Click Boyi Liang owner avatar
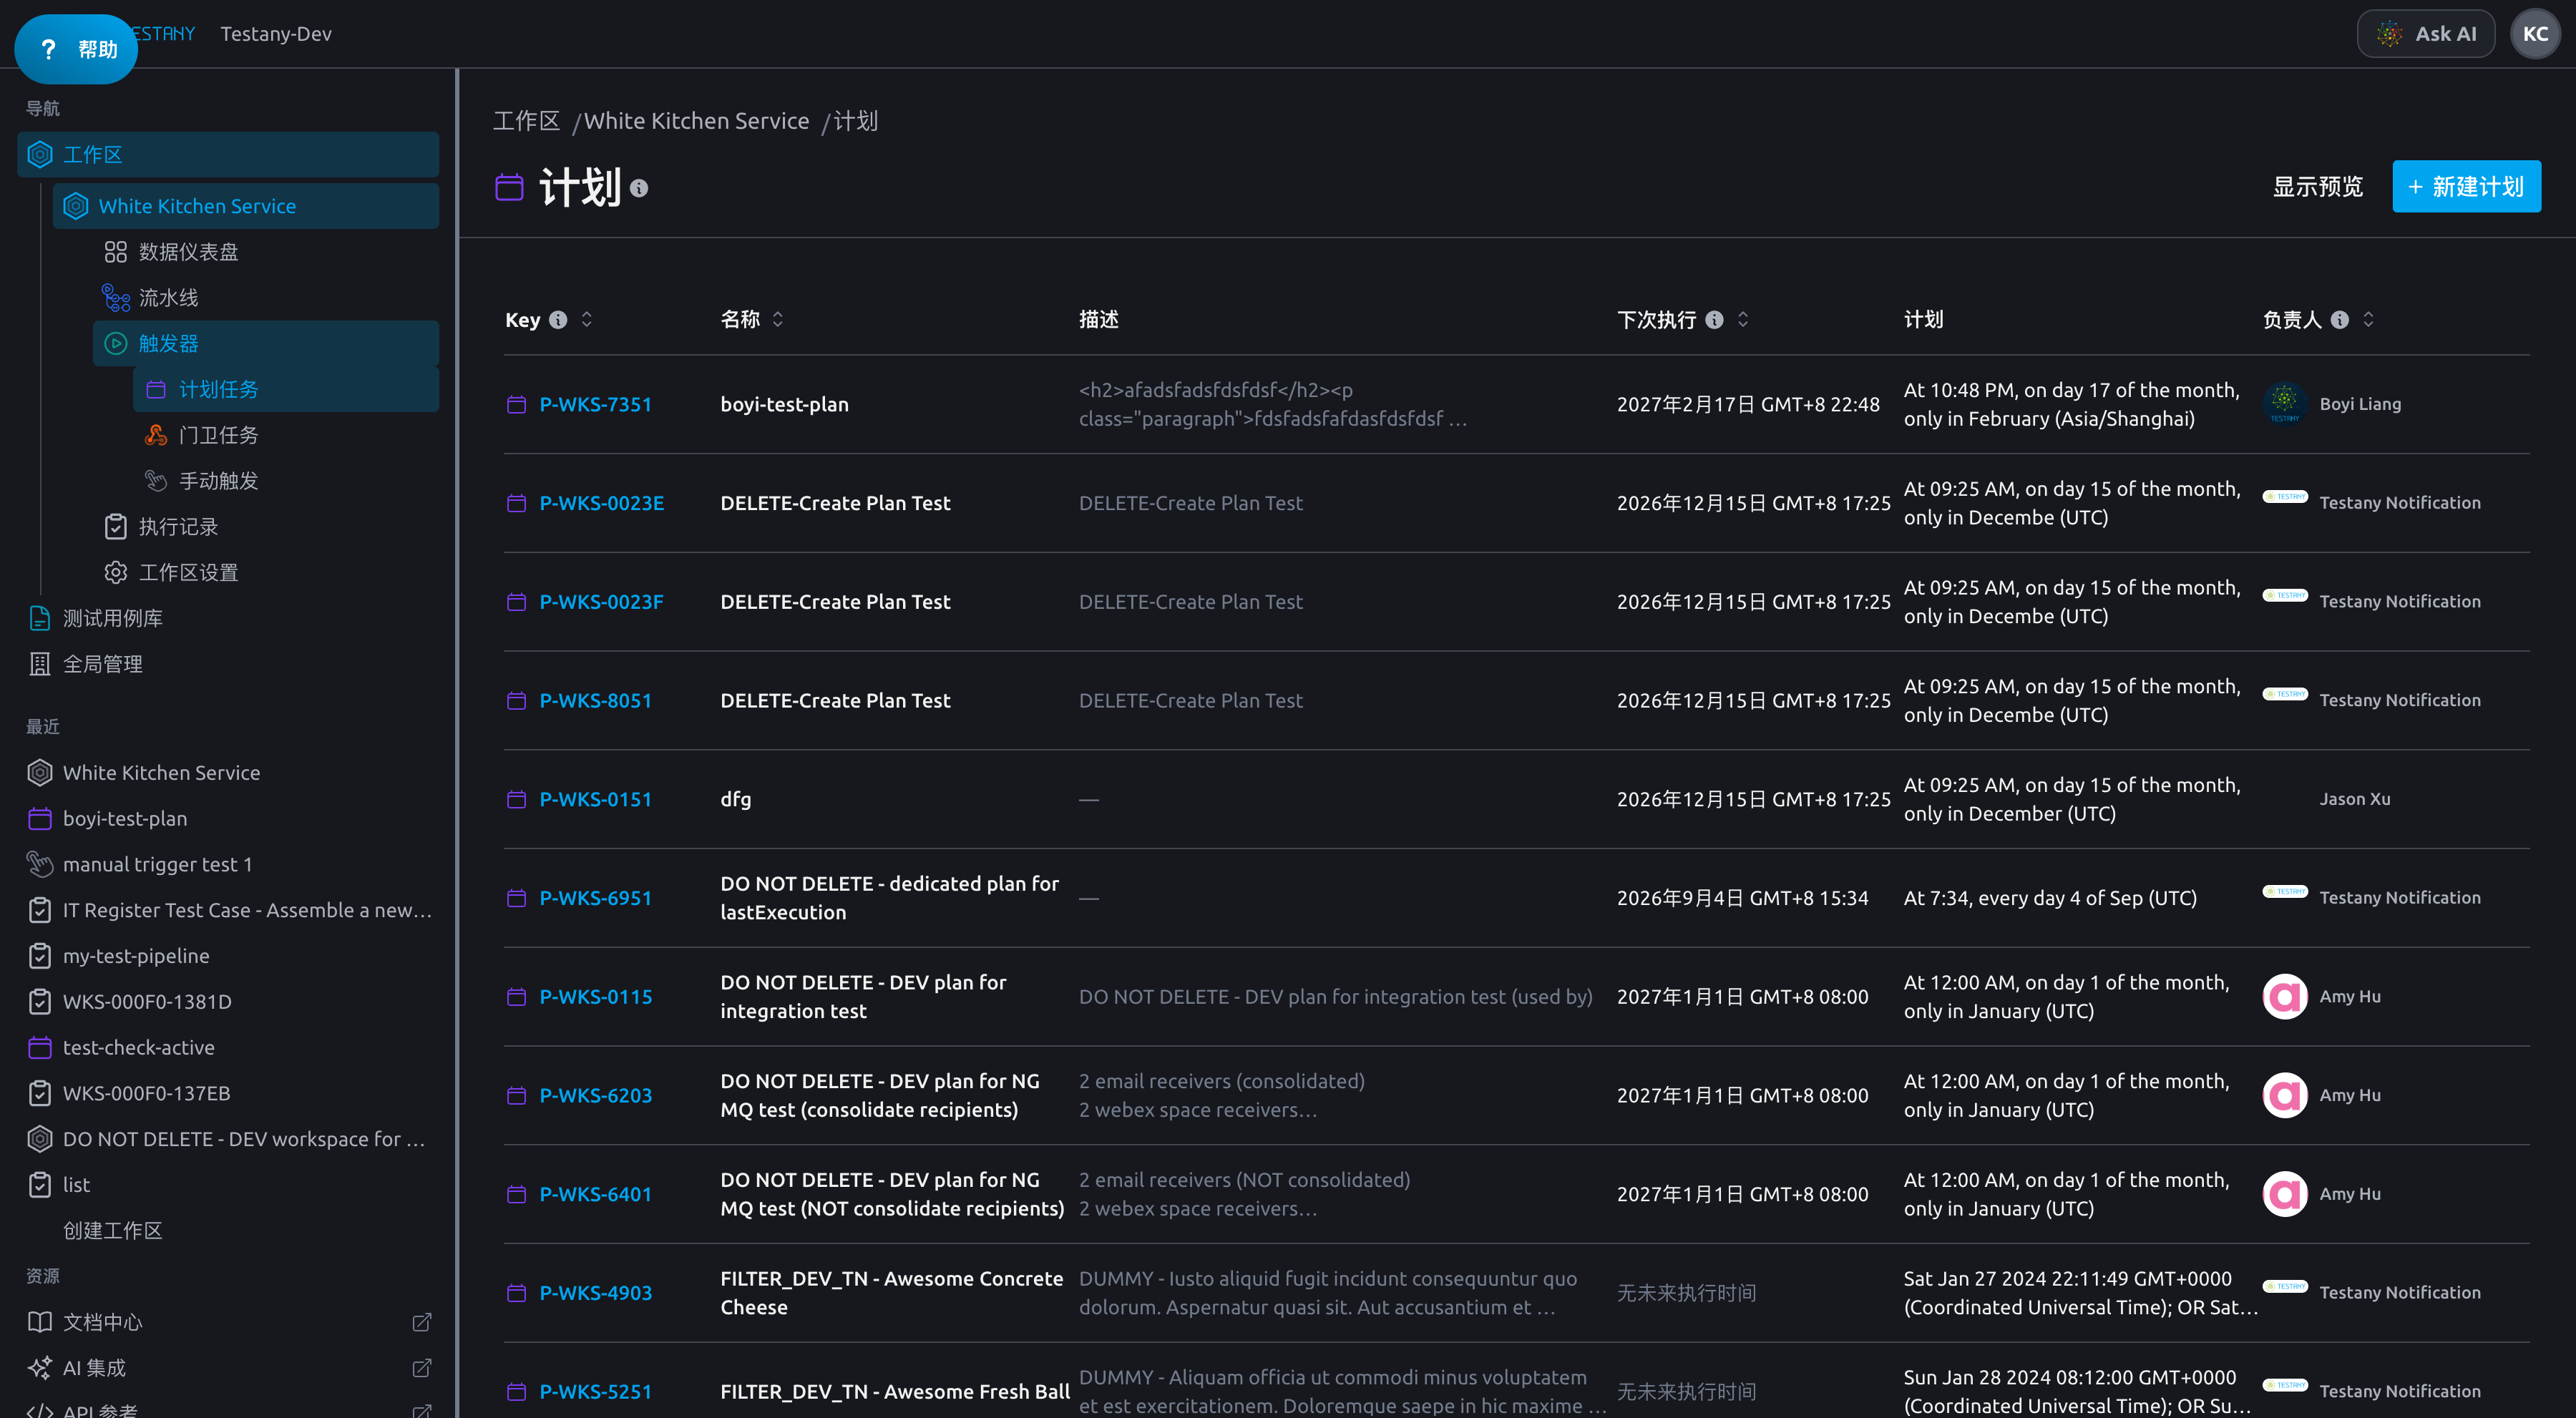This screenshot has height=1418, width=2576. click(2284, 404)
